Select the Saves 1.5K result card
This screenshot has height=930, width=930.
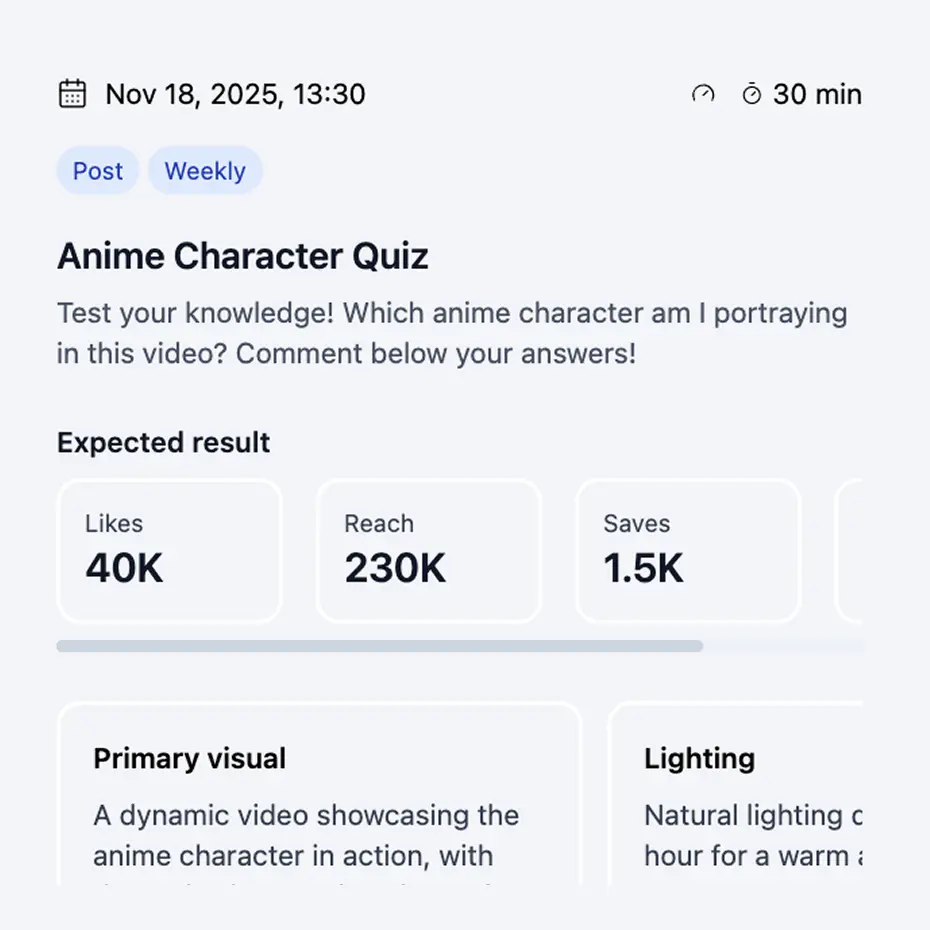(x=688, y=551)
